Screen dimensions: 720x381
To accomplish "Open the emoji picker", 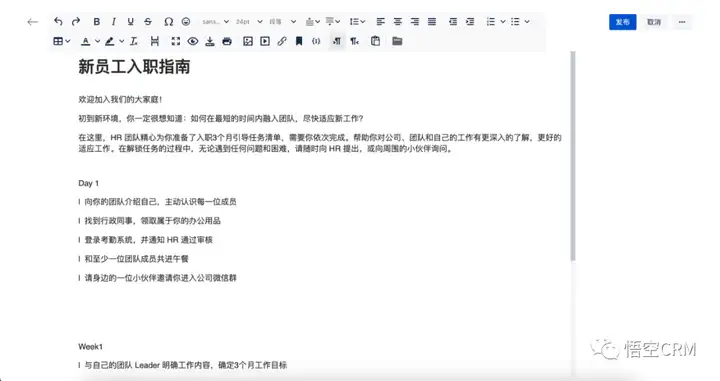I will (x=186, y=22).
